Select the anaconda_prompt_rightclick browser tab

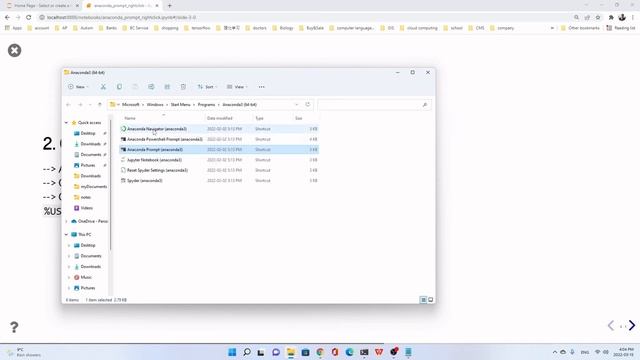tap(122, 6)
